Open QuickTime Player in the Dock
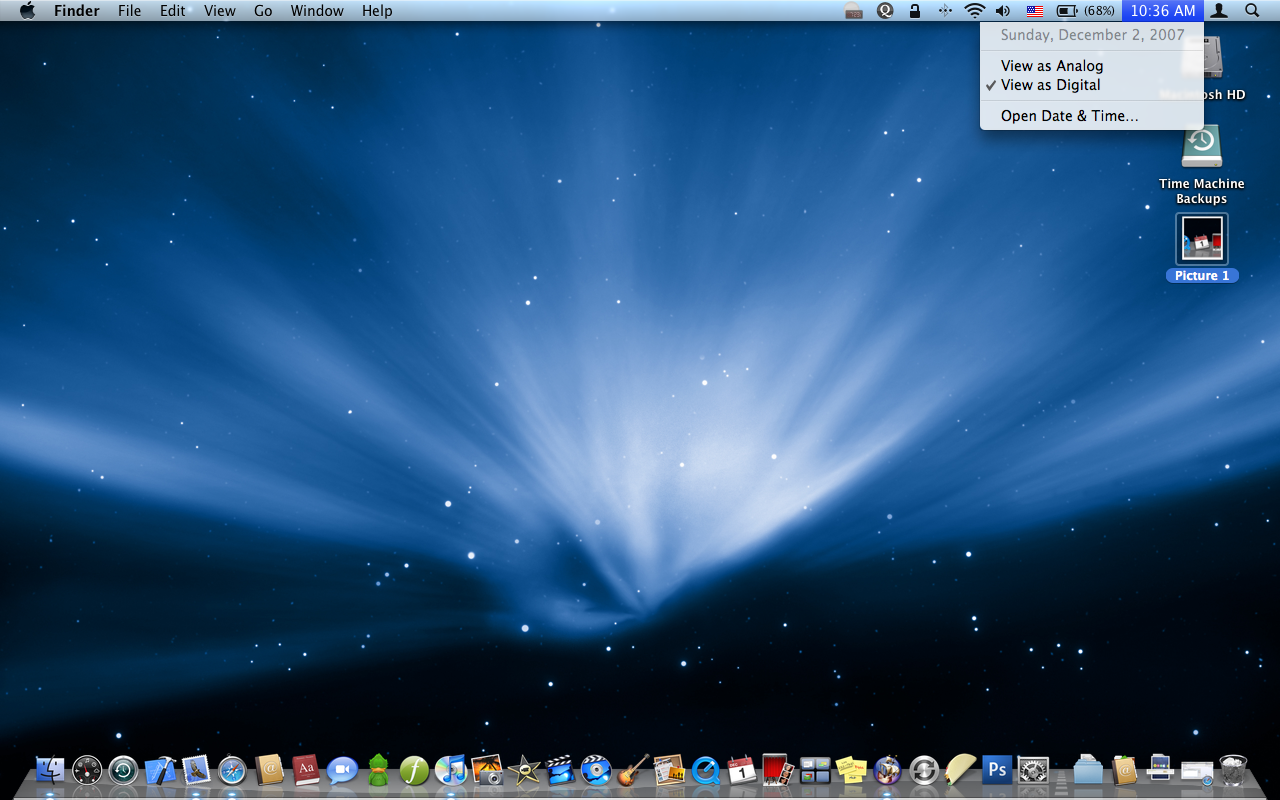 tap(706, 770)
